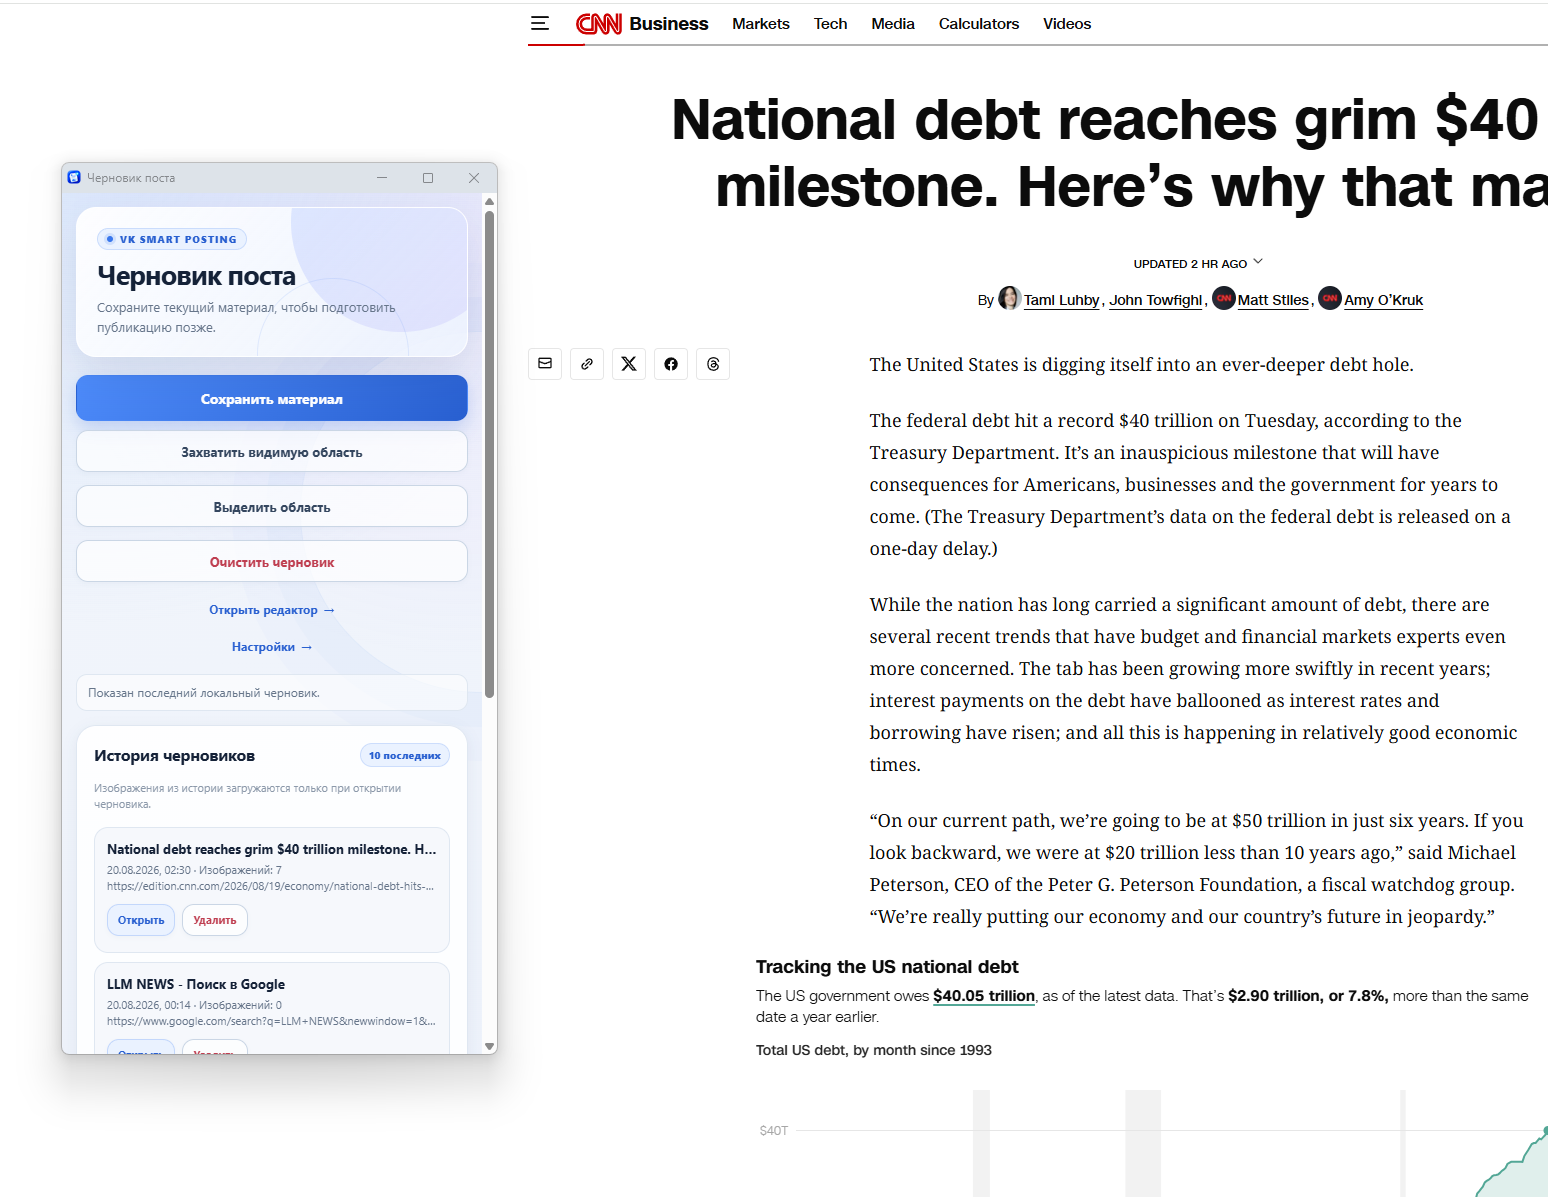Viewport: 1548px width, 1197px height.
Task: Click the LLM NEWS draft title
Action: pyautogui.click(x=196, y=984)
